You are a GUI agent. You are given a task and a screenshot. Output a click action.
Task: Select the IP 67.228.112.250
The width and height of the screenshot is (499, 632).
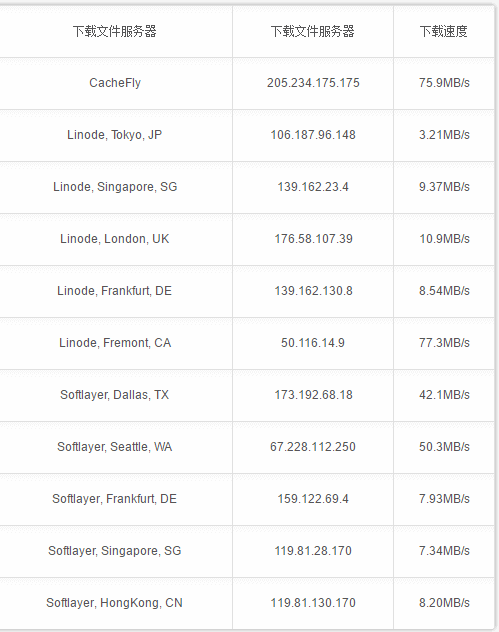coord(313,447)
